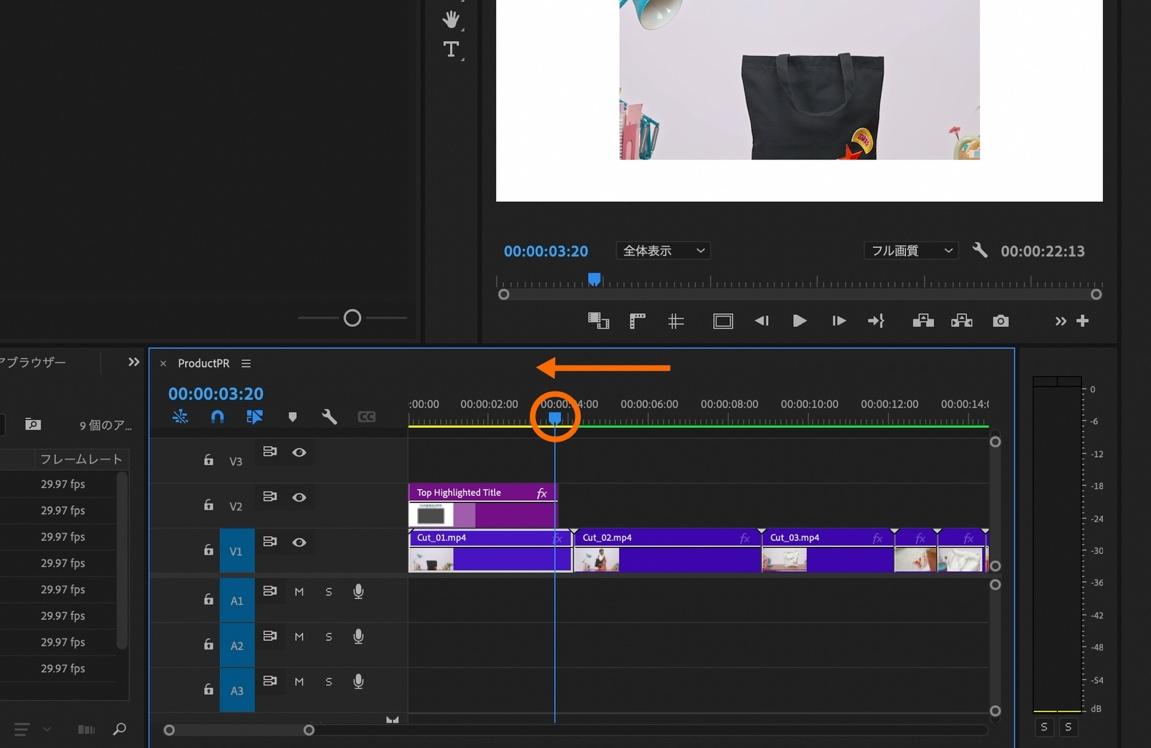This screenshot has height=748, width=1151.
Task: Open the button editor plus icon
Action: click(x=1083, y=321)
